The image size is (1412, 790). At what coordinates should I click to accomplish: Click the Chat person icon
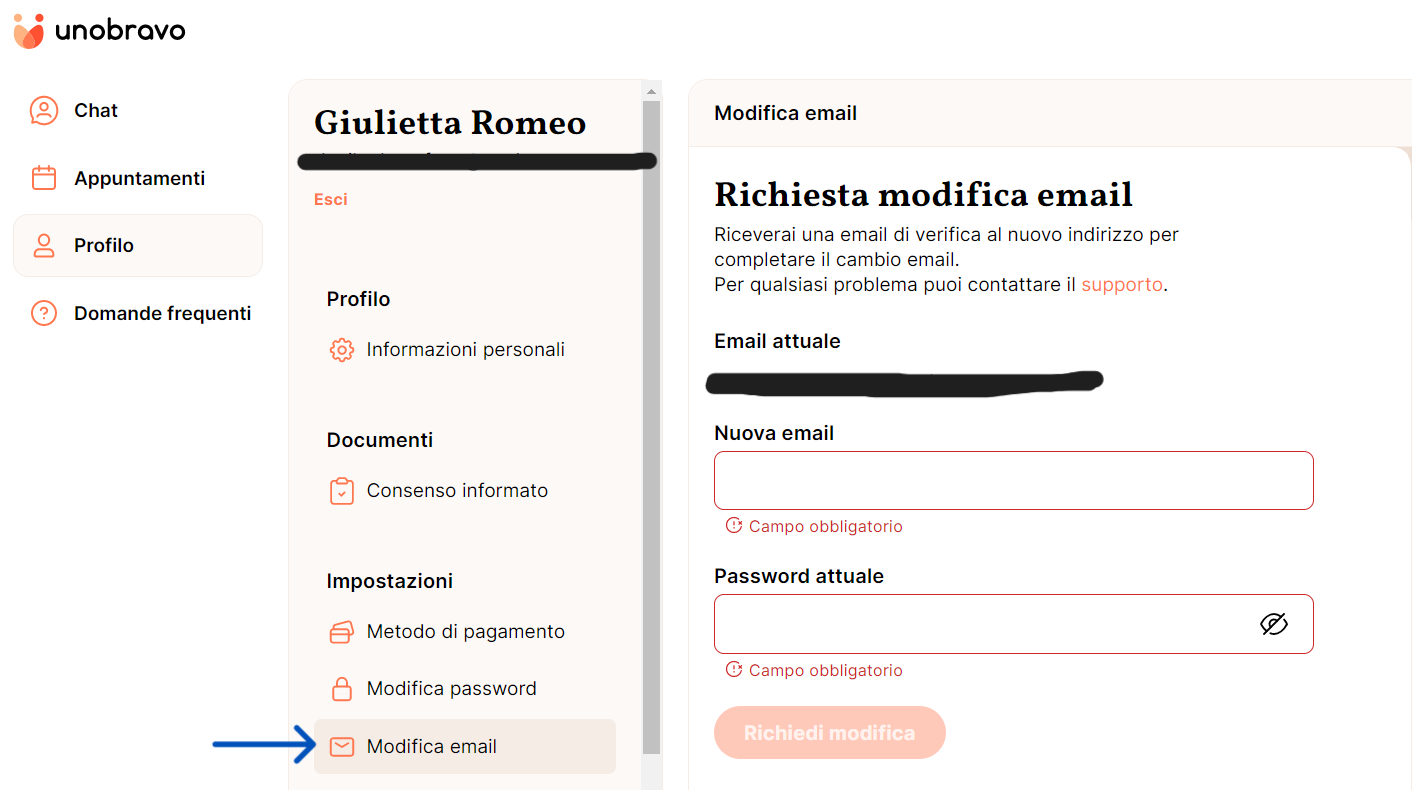click(44, 110)
